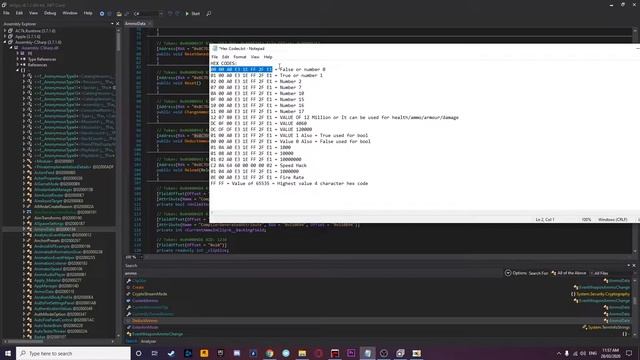
Task: Open Steam from the taskbar
Action: click(x=171, y=353)
